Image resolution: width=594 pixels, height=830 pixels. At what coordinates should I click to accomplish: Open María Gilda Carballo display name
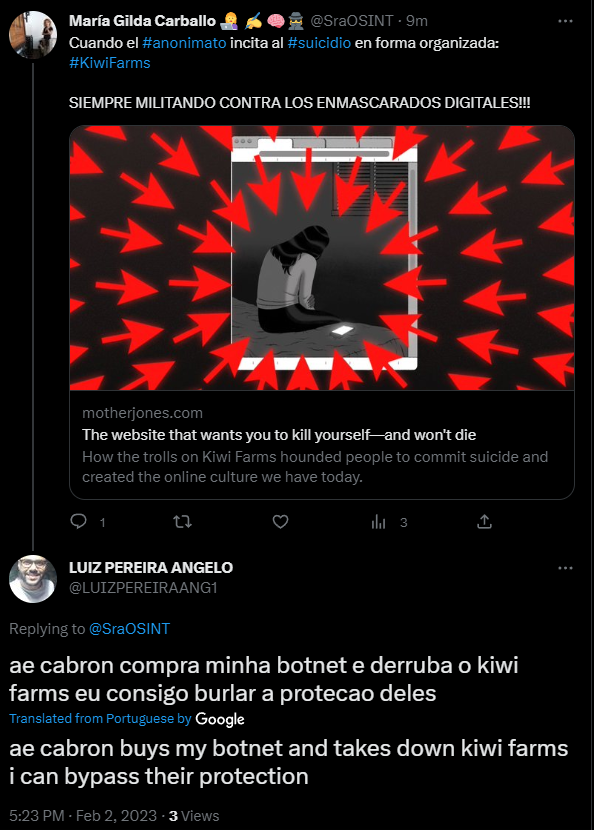142,21
